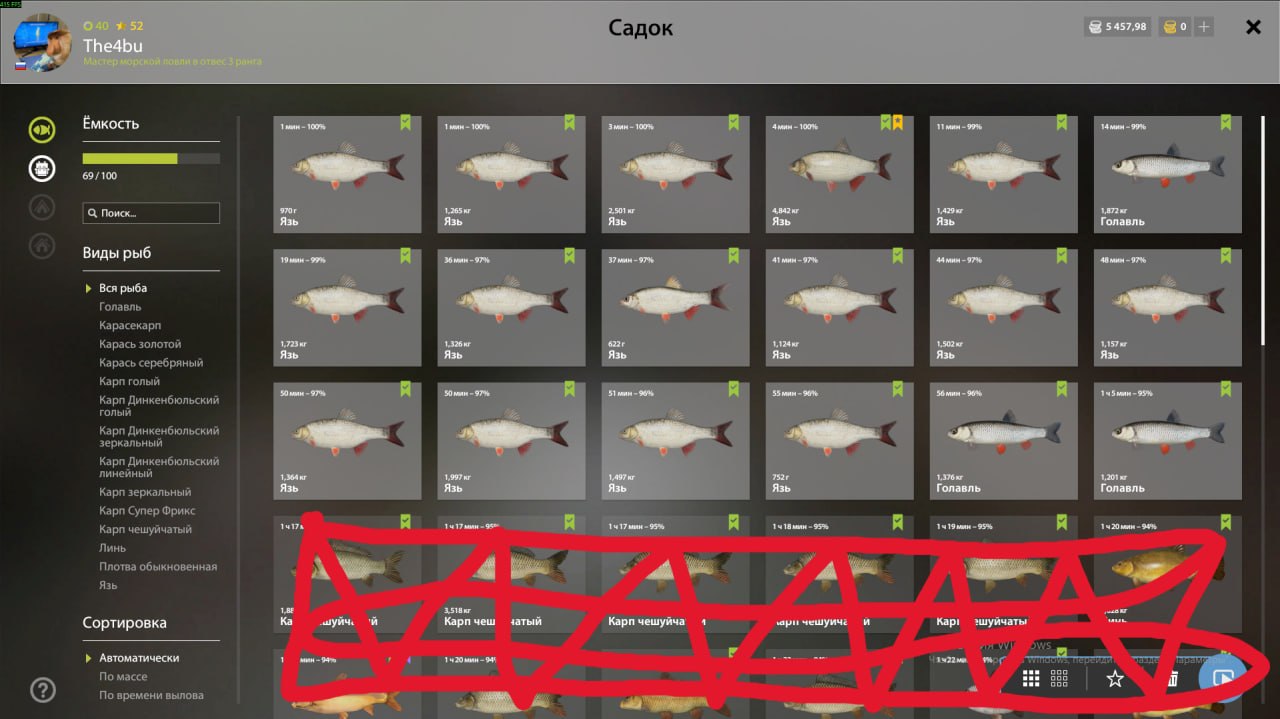
Task: Switch to large grid view icon
Action: click(x=1031, y=679)
